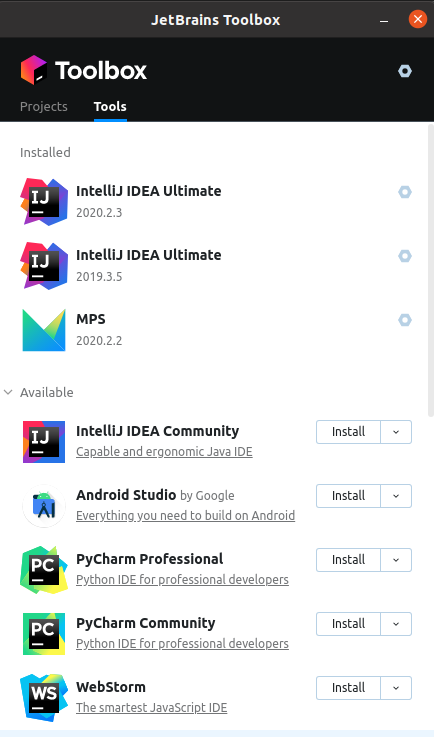Viewport: 434px width, 737px height.
Task: Collapse the Available section chevron
Action: point(8,392)
